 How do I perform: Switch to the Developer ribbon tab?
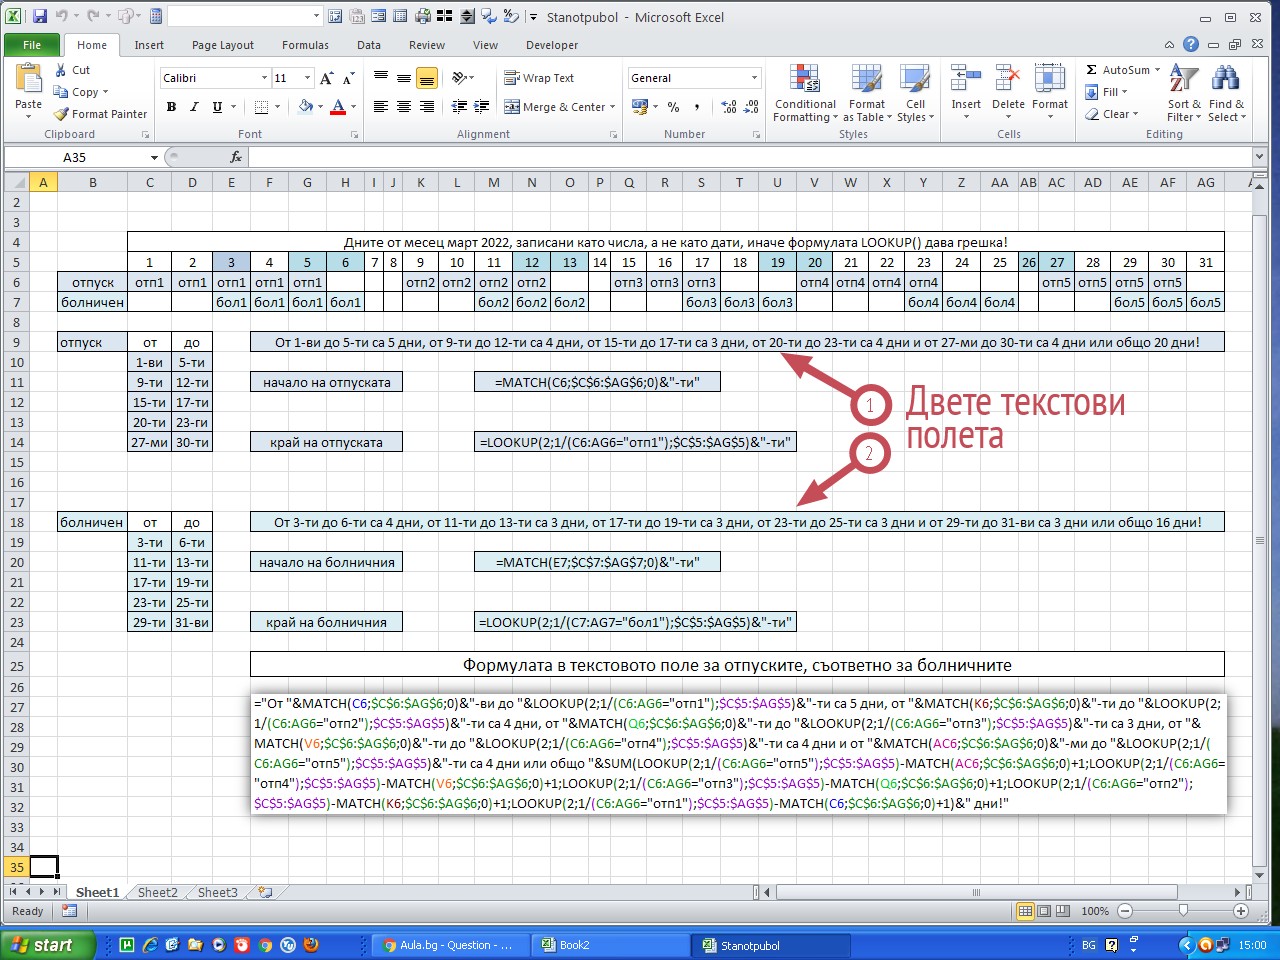[x=552, y=45]
